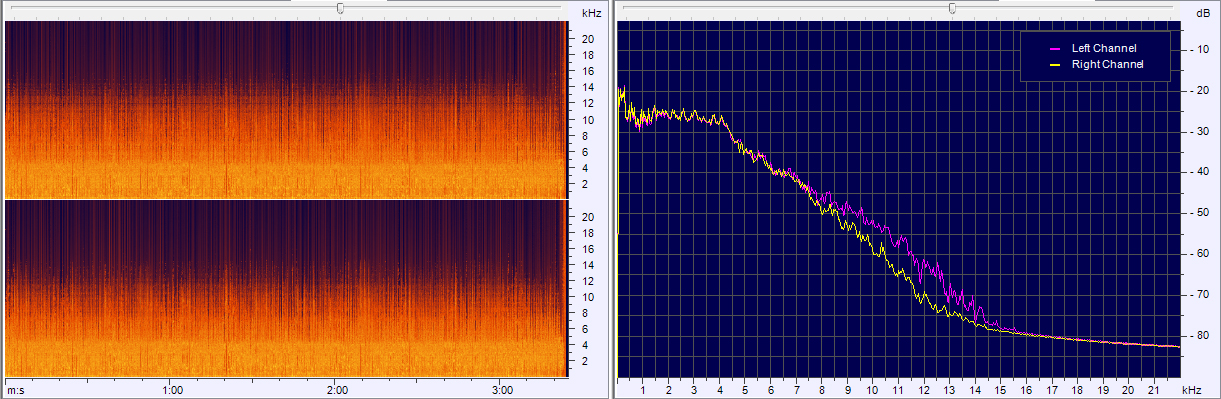Click the magenta line swatch in the legend
The height and width of the screenshot is (399, 1221).
1054,48
